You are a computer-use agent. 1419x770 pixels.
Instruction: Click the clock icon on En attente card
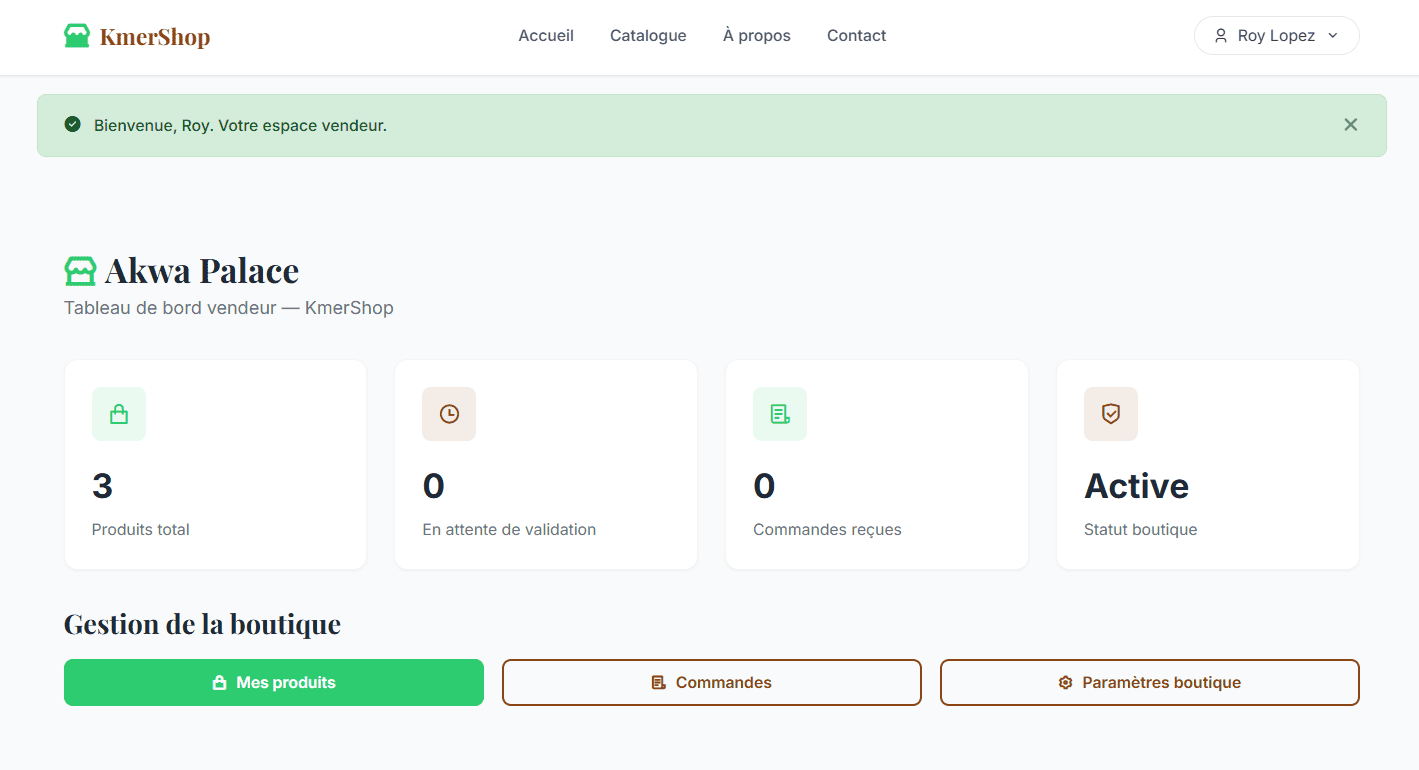[x=449, y=414]
